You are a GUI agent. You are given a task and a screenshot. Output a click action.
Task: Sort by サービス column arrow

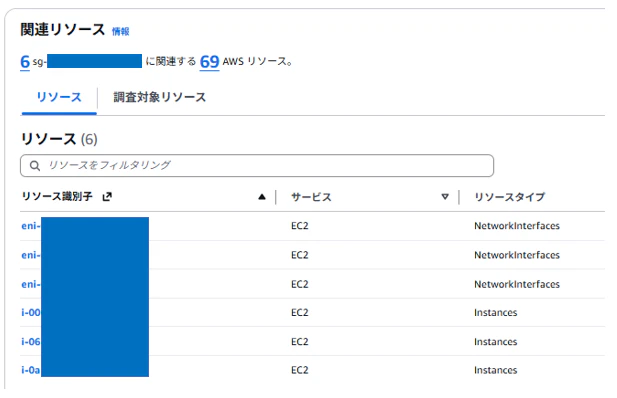445,197
